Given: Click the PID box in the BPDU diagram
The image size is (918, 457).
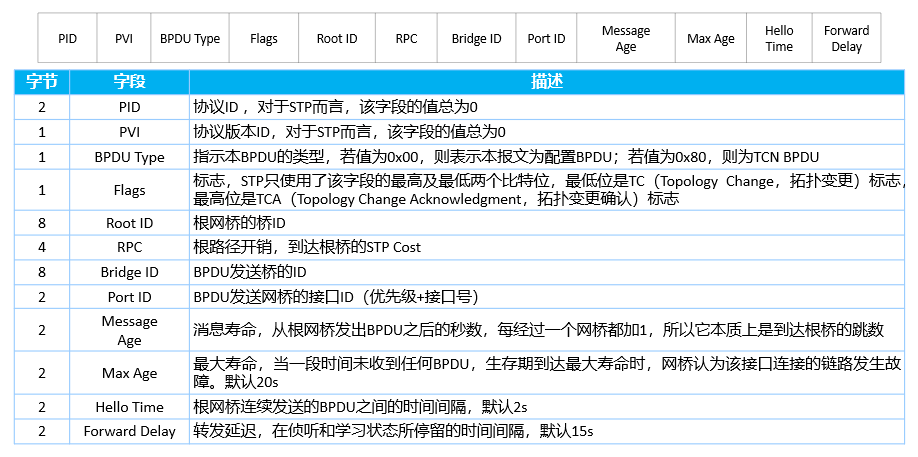Looking at the screenshot, I should [67, 39].
